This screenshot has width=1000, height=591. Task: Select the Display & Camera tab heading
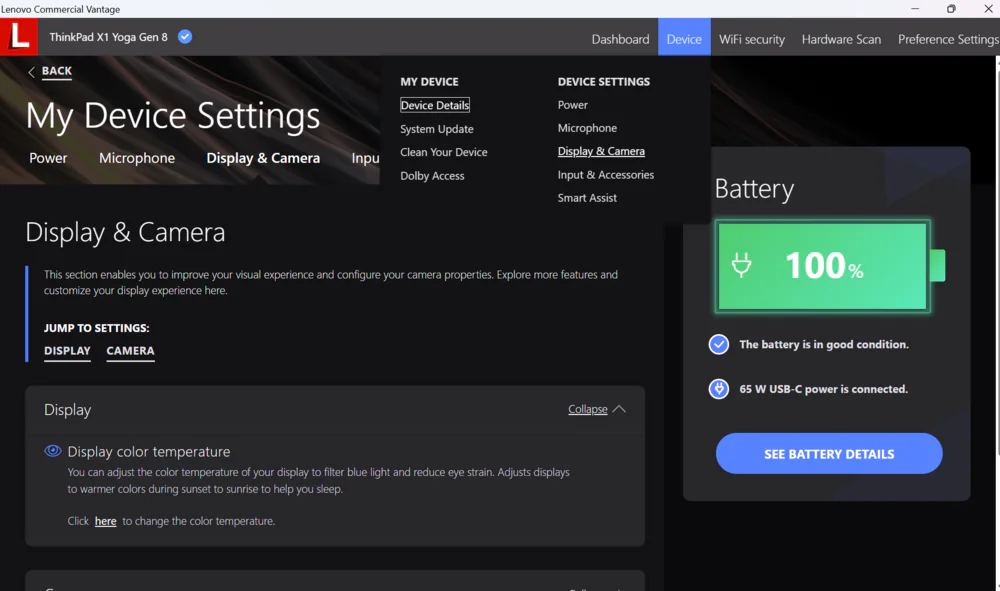click(x=263, y=158)
